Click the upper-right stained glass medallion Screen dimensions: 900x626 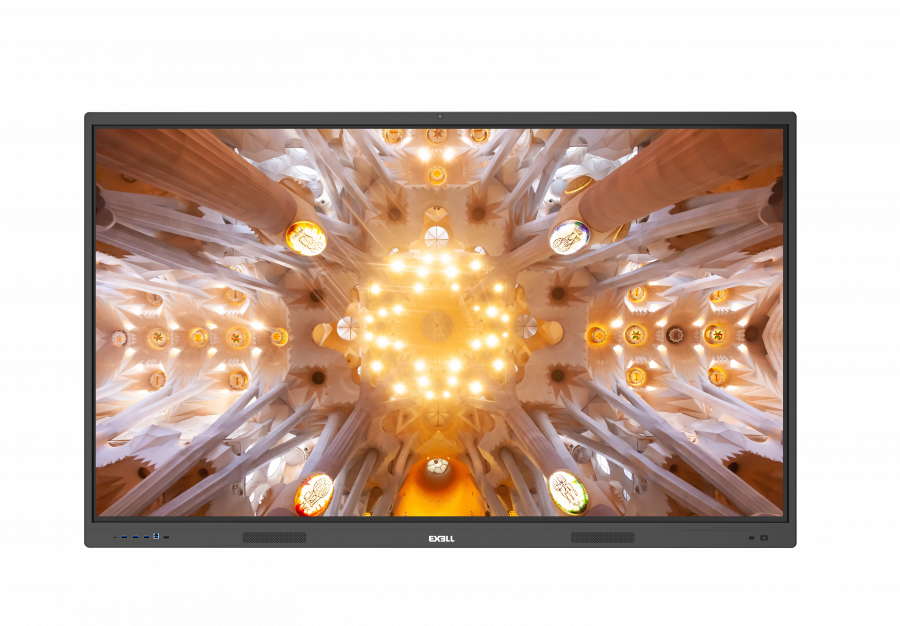(569, 237)
